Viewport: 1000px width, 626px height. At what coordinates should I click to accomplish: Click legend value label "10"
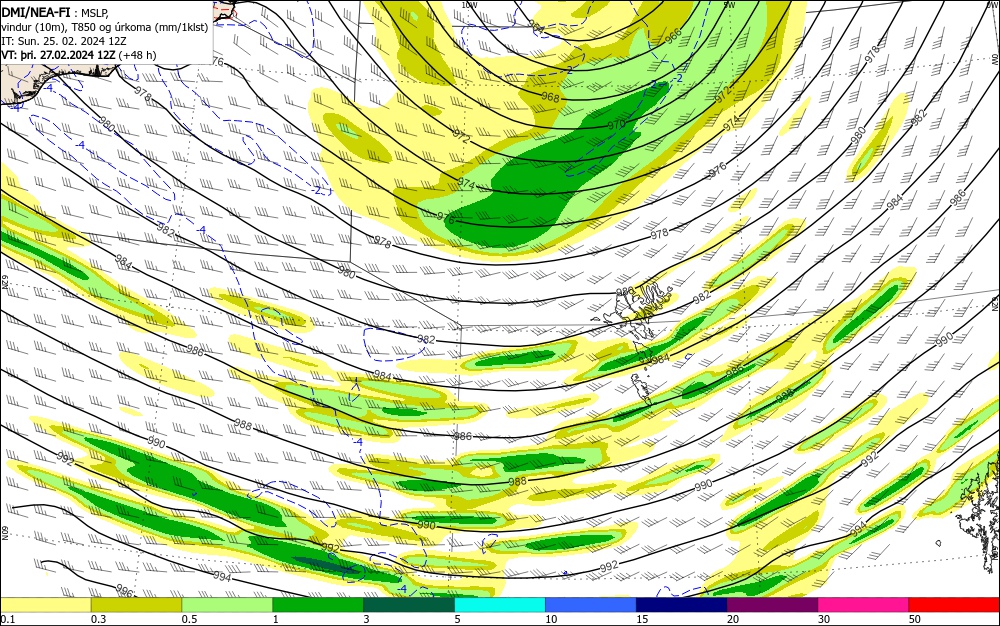[551, 619]
